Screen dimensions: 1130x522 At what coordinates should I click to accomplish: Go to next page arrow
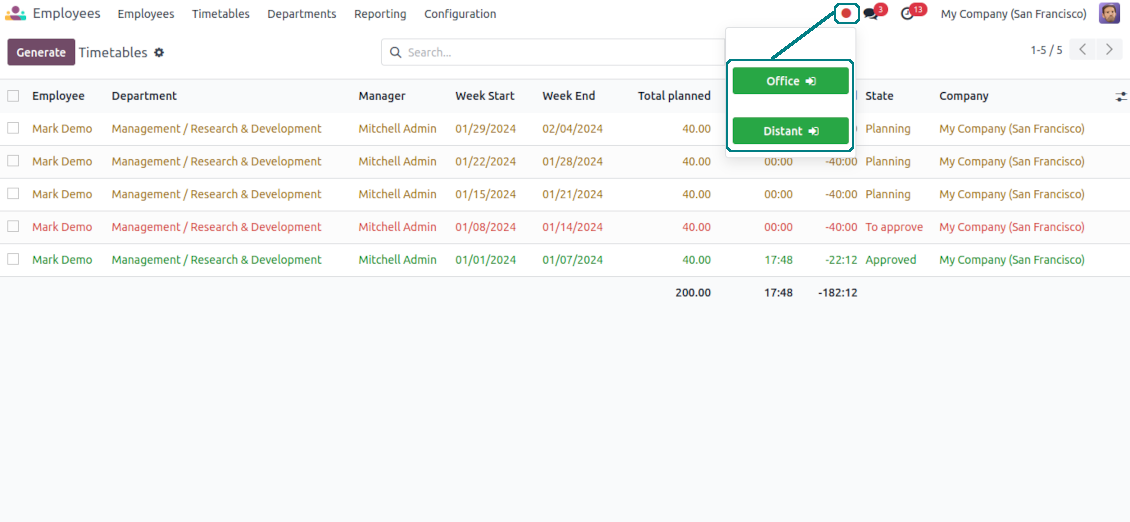click(1109, 50)
